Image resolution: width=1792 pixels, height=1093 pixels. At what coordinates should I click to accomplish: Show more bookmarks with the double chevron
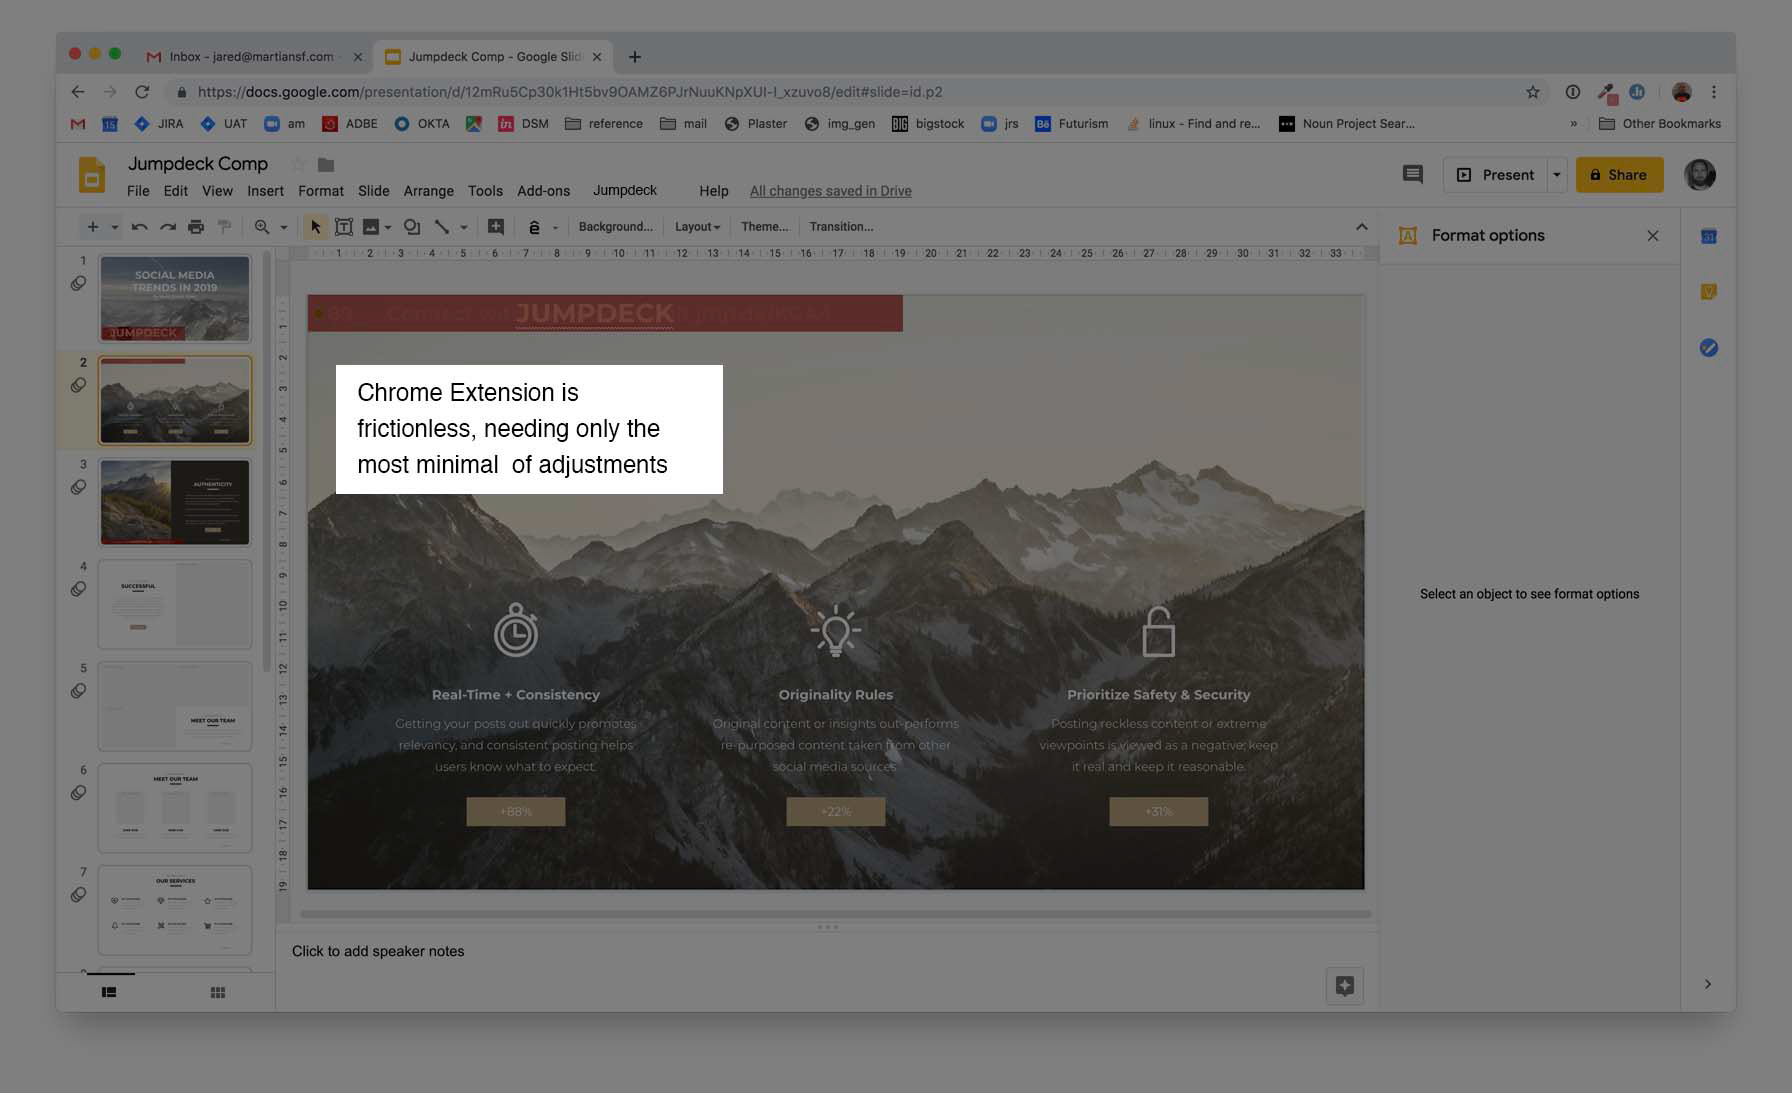point(1574,124)
